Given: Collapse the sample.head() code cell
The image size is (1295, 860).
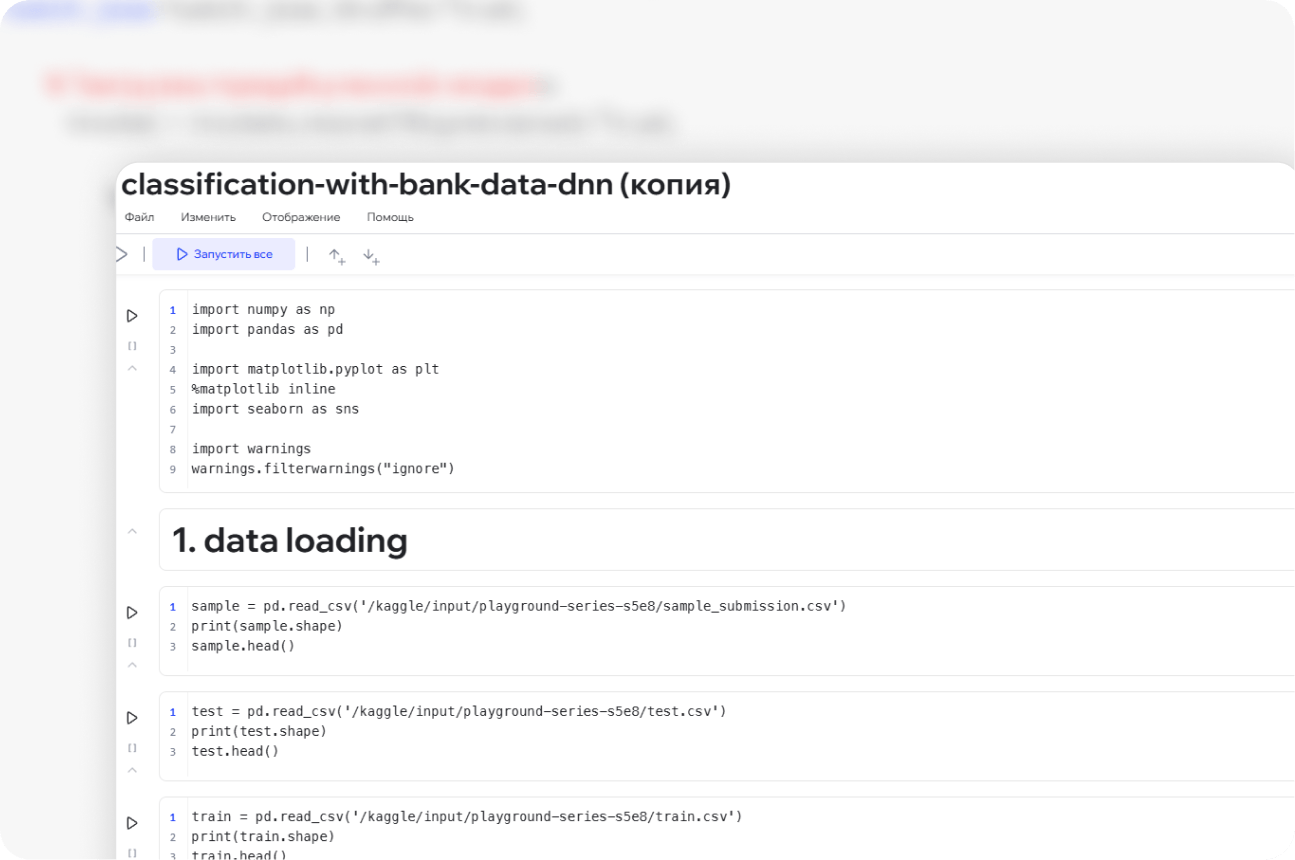Looking at the screenshot, I should coord(132,664).
